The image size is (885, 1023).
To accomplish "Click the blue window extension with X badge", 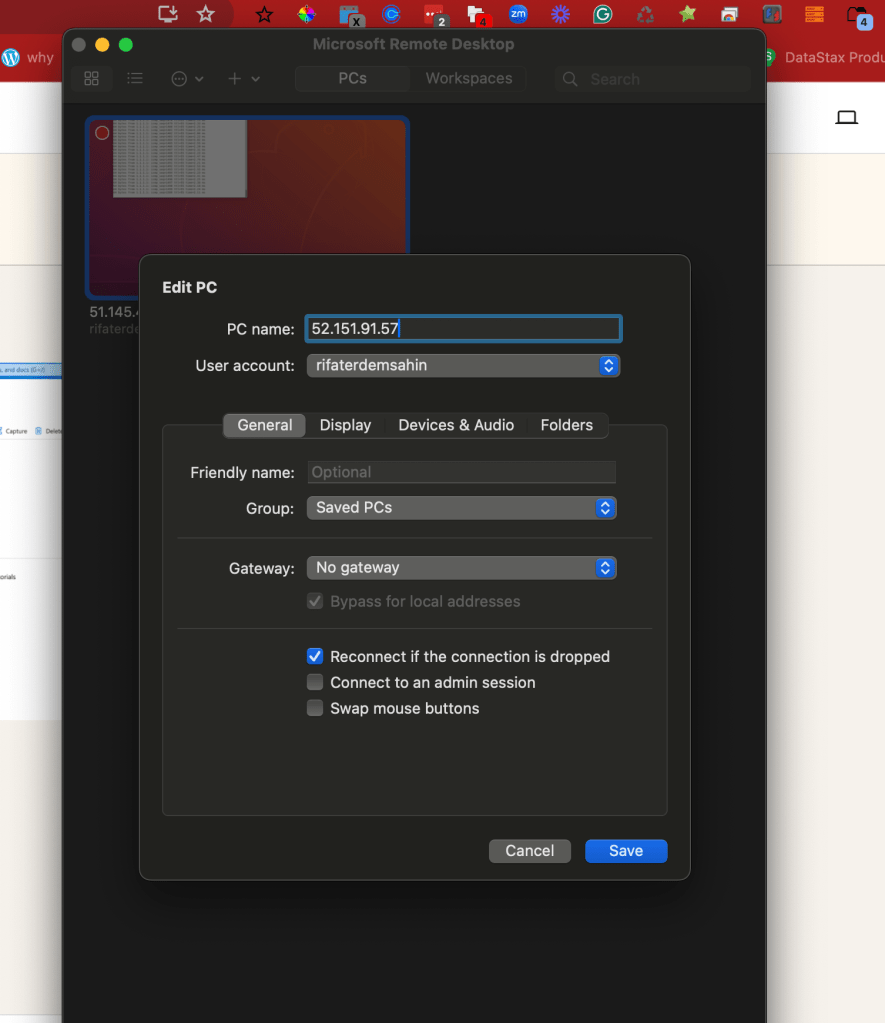I will pyautogui.click(x=350, y=15).
